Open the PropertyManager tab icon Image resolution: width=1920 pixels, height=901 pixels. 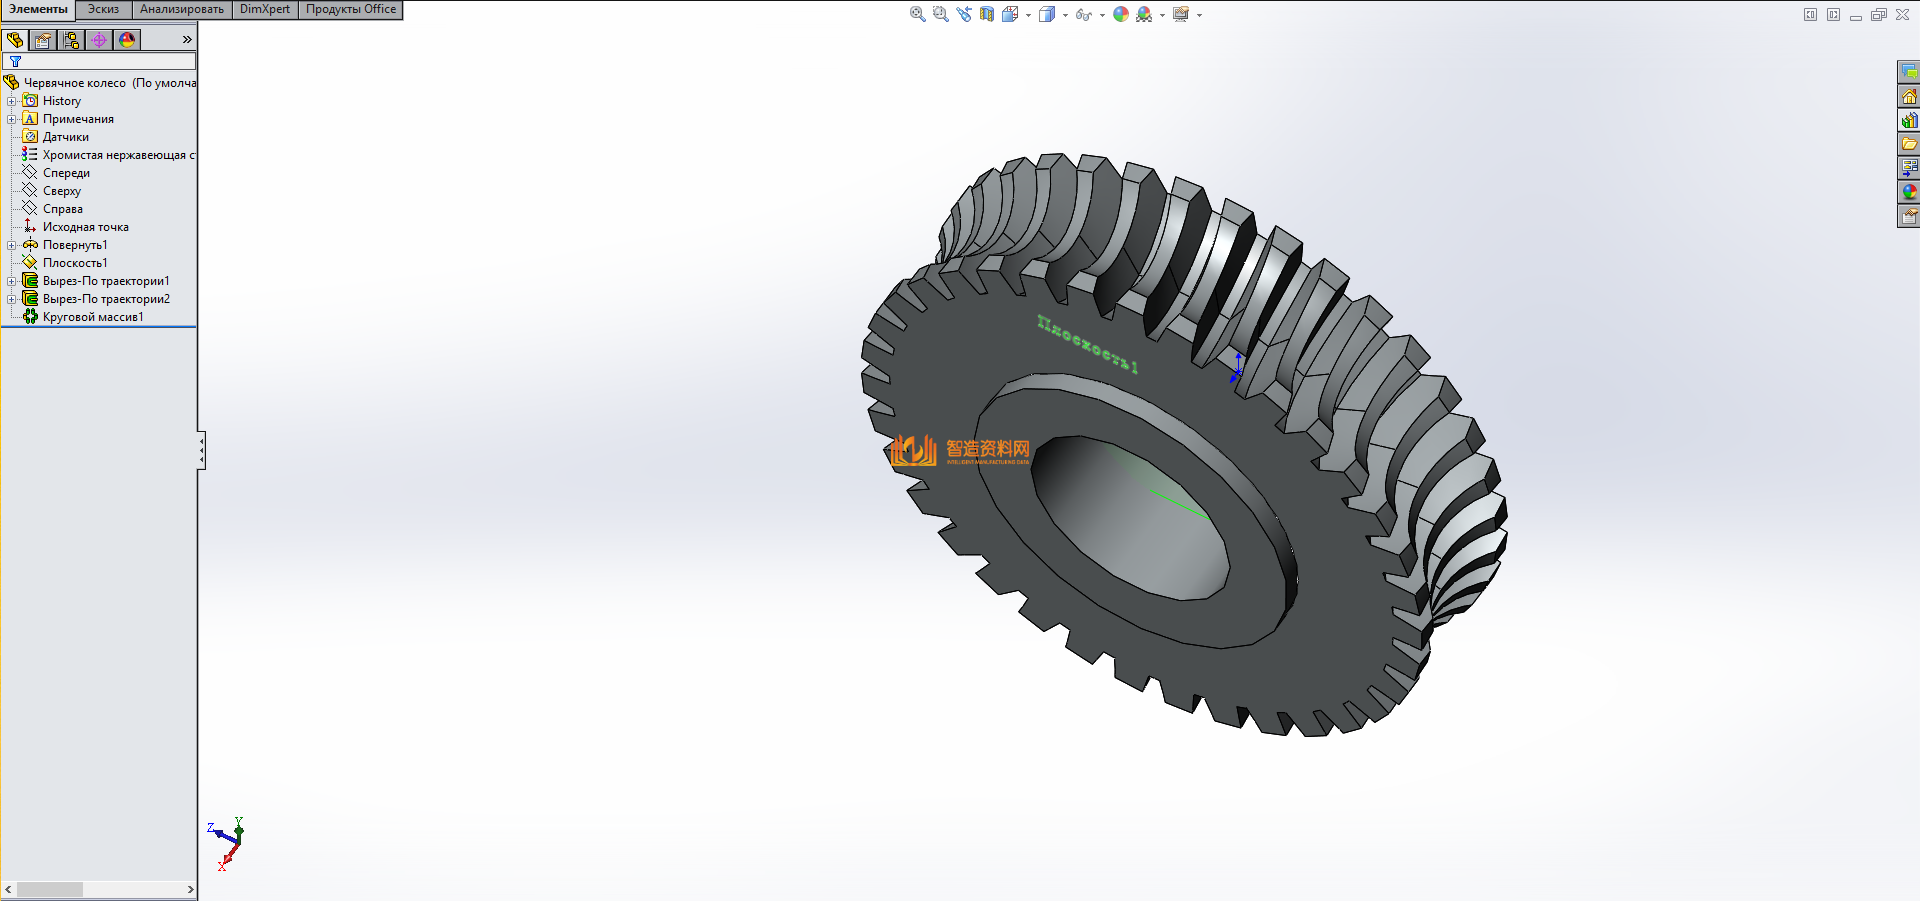pyautogui.click(x=42, y=40)
